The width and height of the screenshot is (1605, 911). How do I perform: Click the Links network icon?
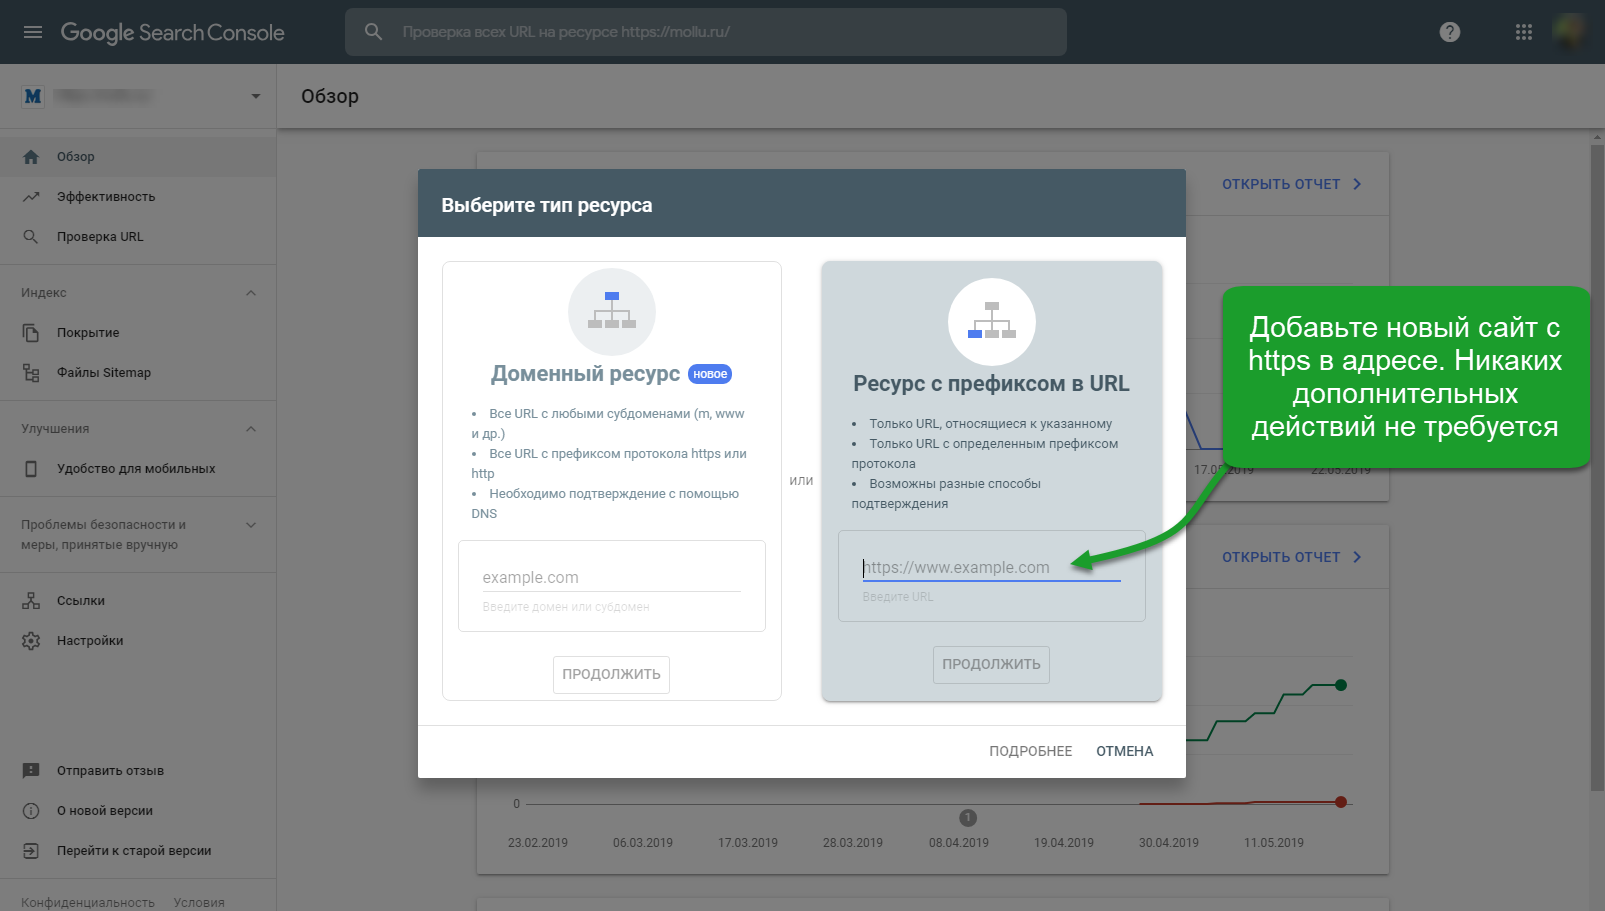31,601
